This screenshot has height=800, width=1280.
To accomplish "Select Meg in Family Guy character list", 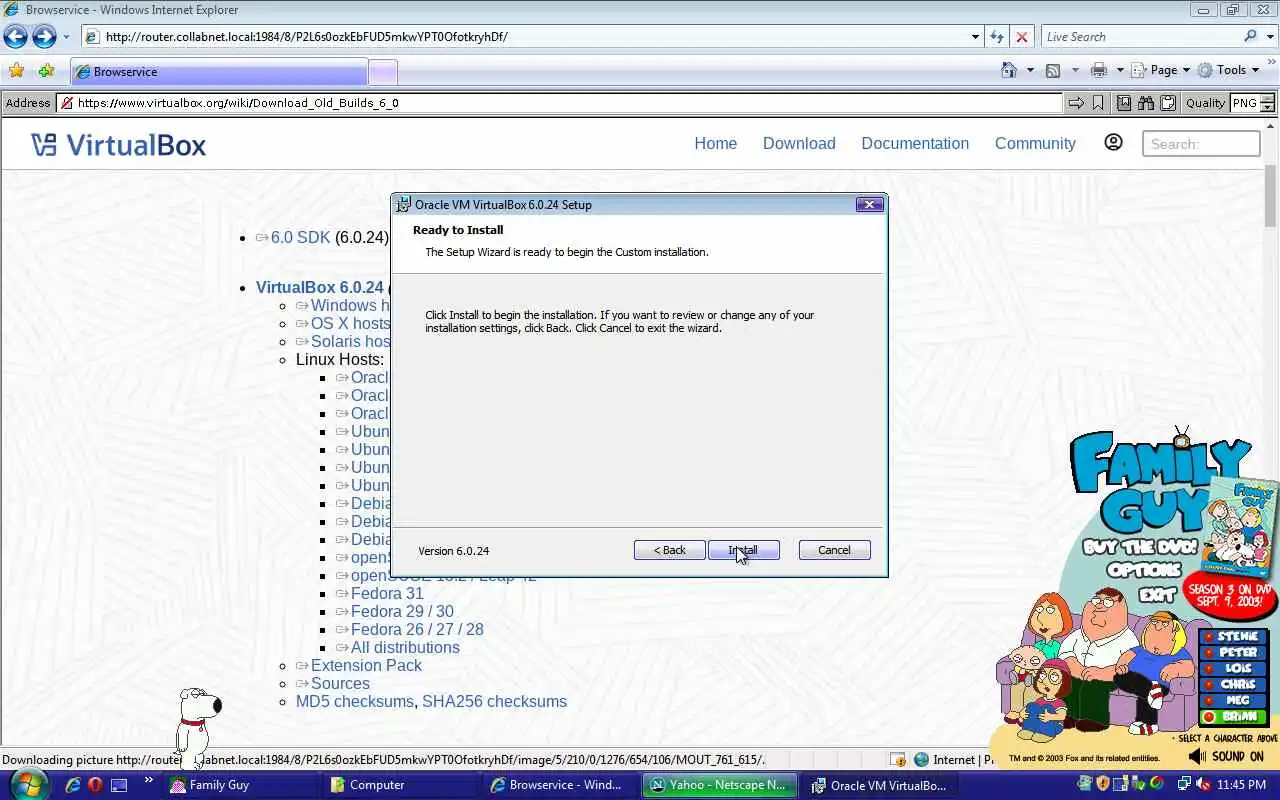I will [x=1235, y=701].
